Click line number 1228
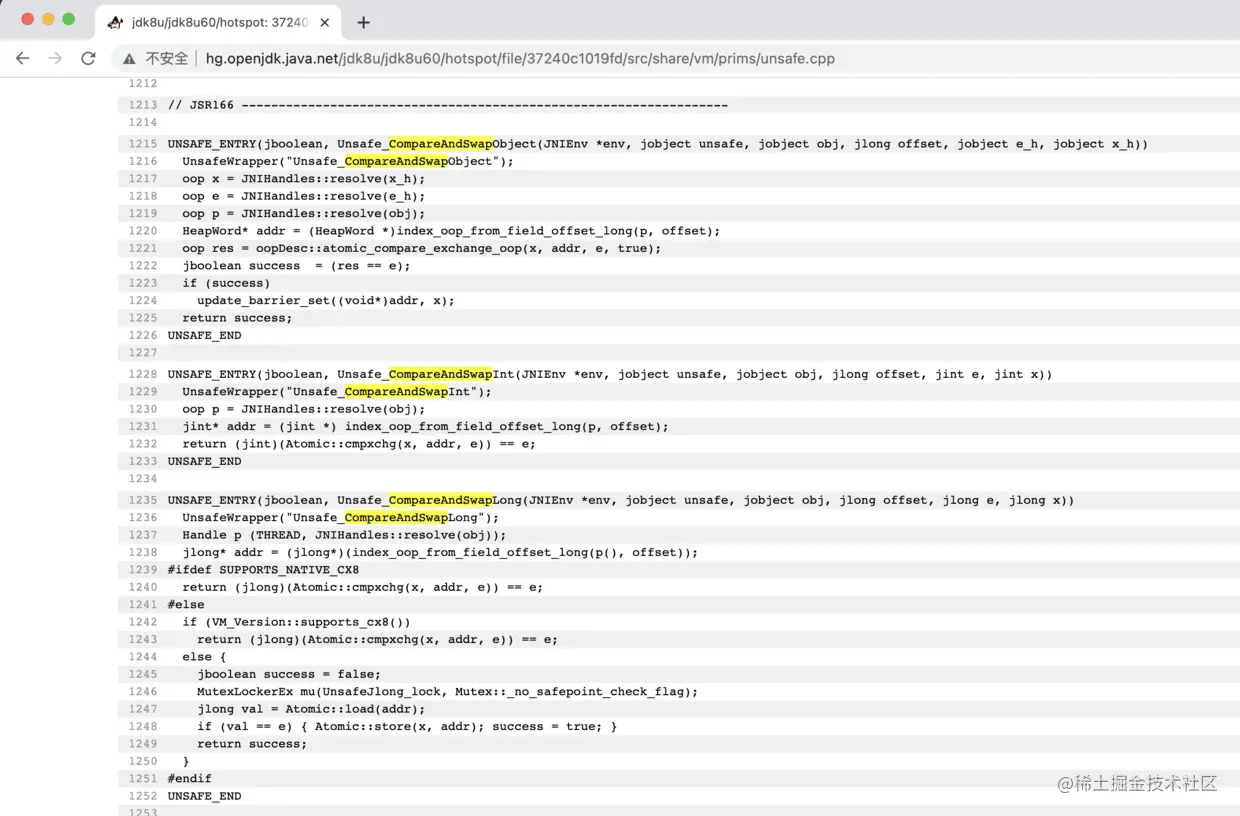This screenshot has height=816, width=1240. coord(142,374)
